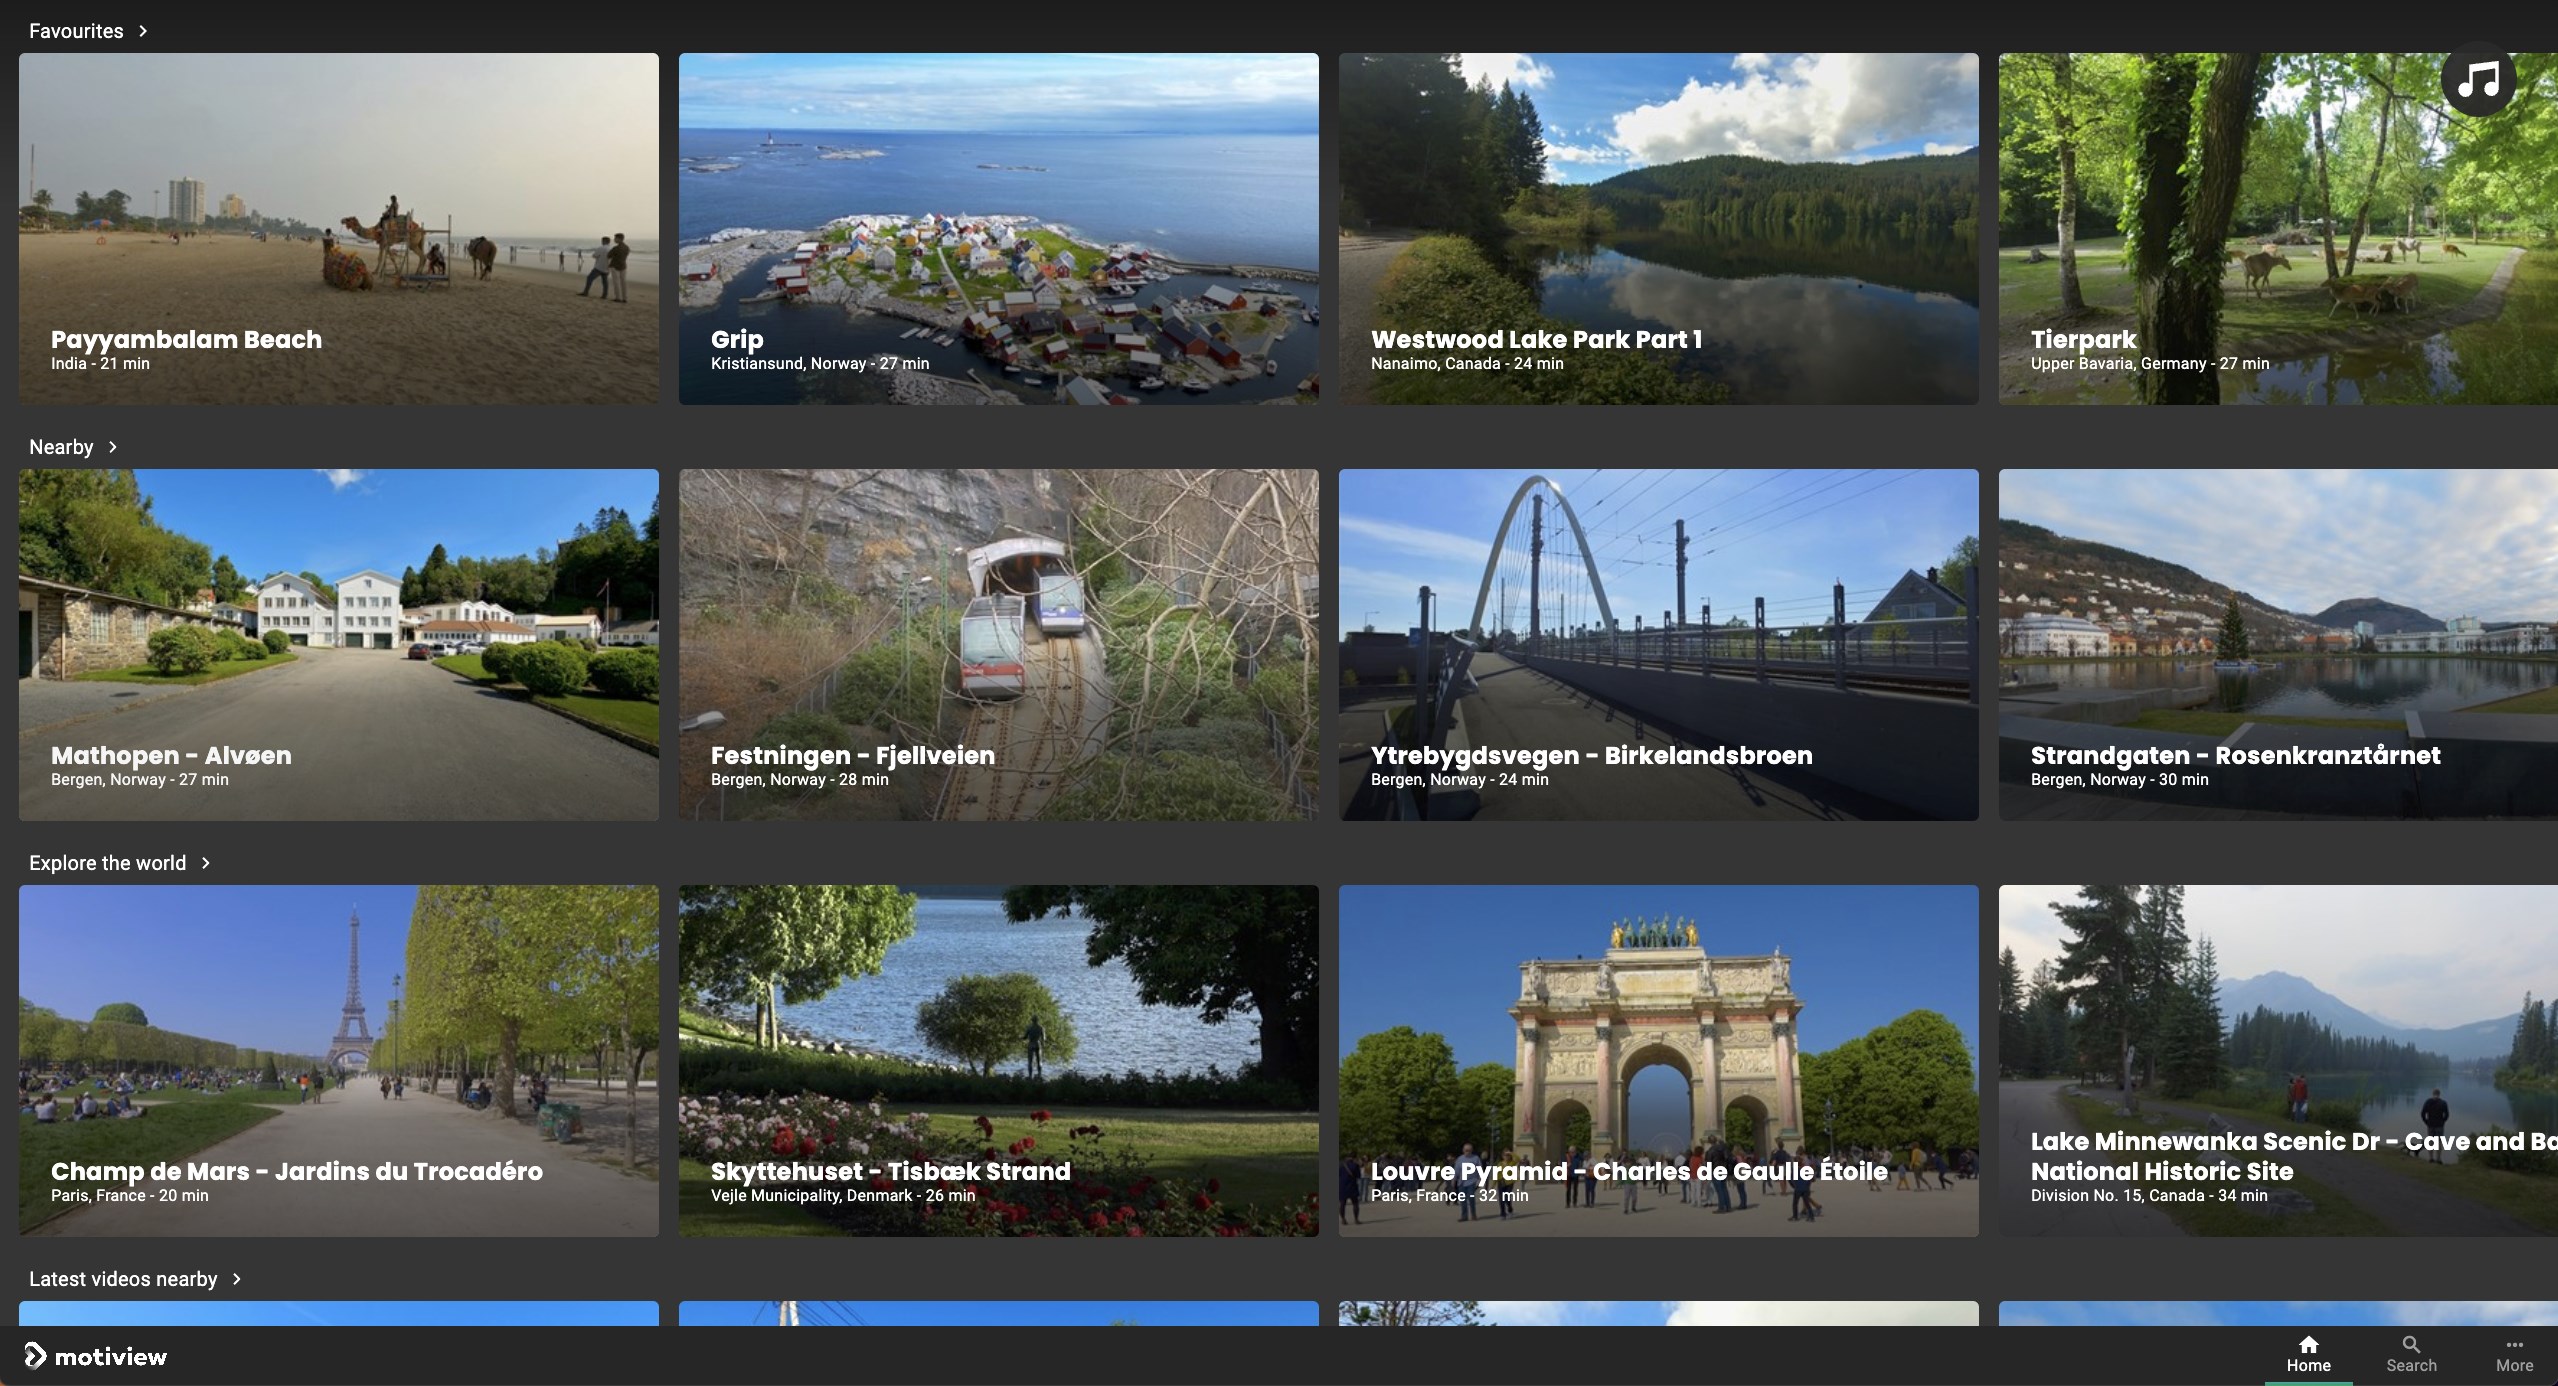Select Ytrebygdsvegen - Birkelandsbroen thumbnail
This screenshot has height=1386, width=2558.
(x=1658, y=644)
